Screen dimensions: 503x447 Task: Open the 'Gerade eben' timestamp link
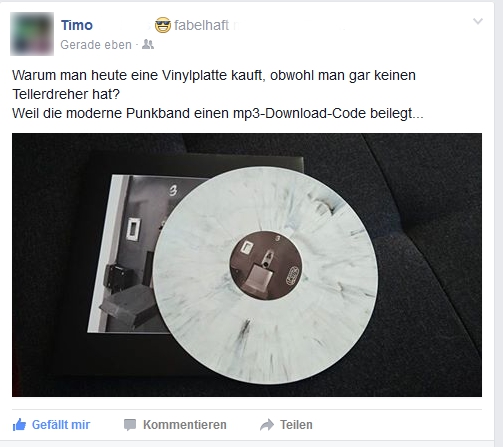pyautogui.click(x=96, y=45)
